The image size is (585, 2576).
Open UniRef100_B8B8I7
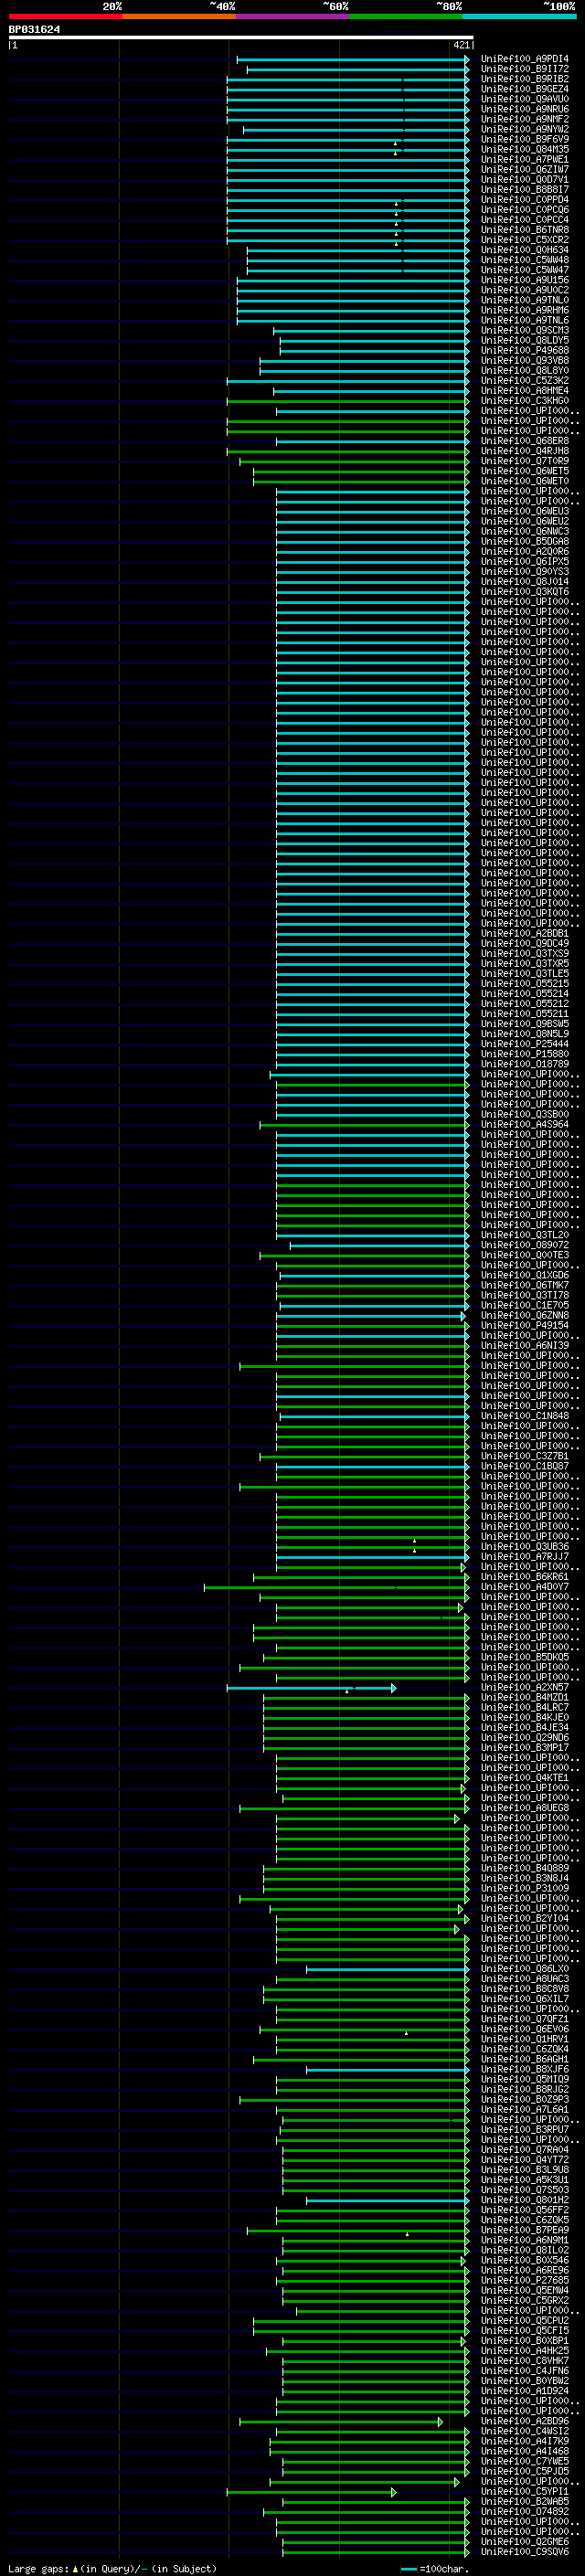coord(524,189)
